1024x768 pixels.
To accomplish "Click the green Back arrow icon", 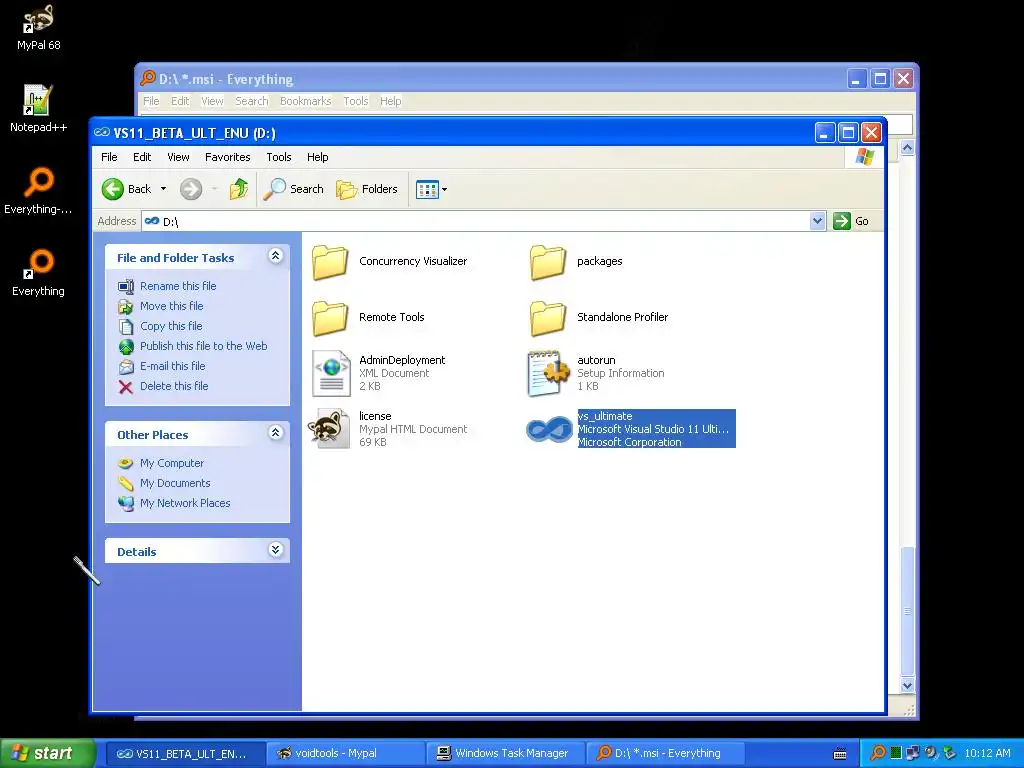I will 112,189.
